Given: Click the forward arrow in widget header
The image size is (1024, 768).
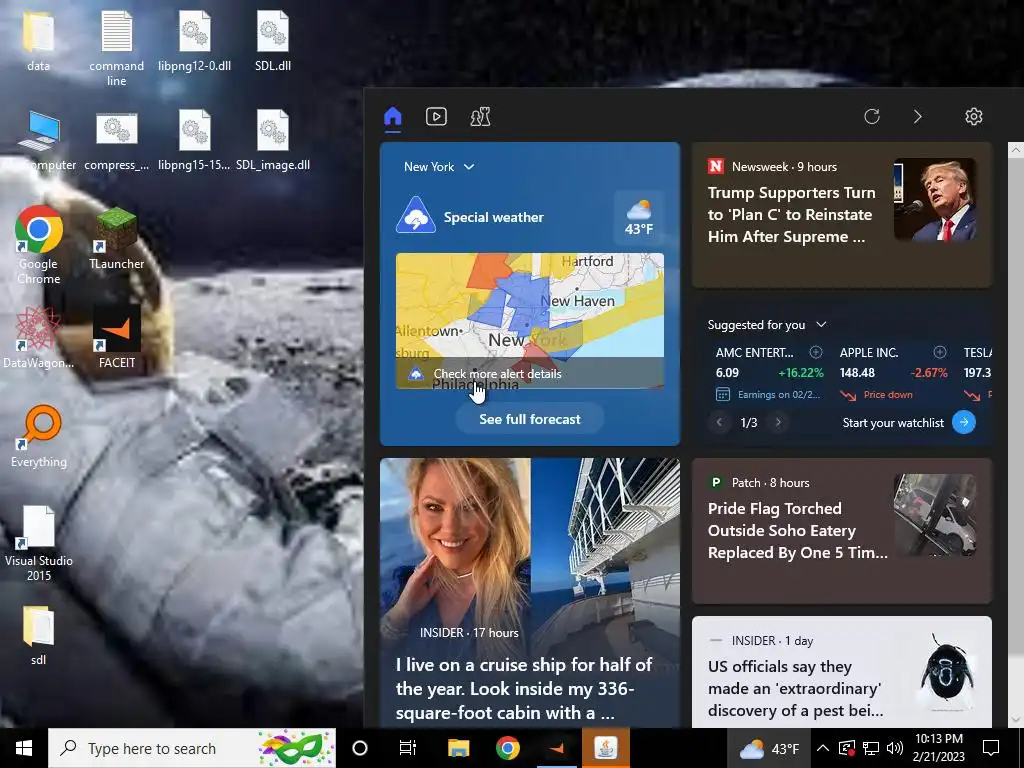Looking at the screenshot, I should 918,117.
